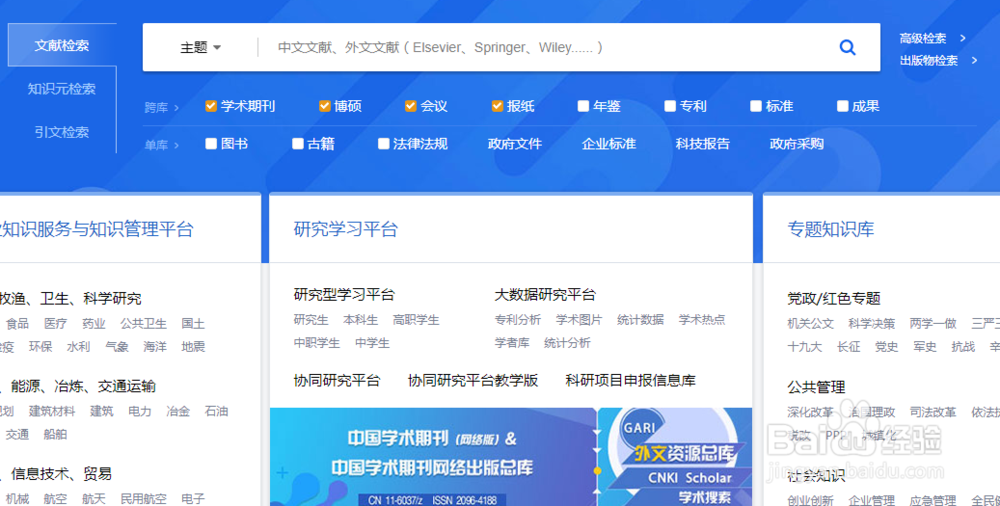Image resolution: width=1000 pixels, height=506 pixels.
Task: Check the 成果 checkbox
Action: [x=842, y=106]
